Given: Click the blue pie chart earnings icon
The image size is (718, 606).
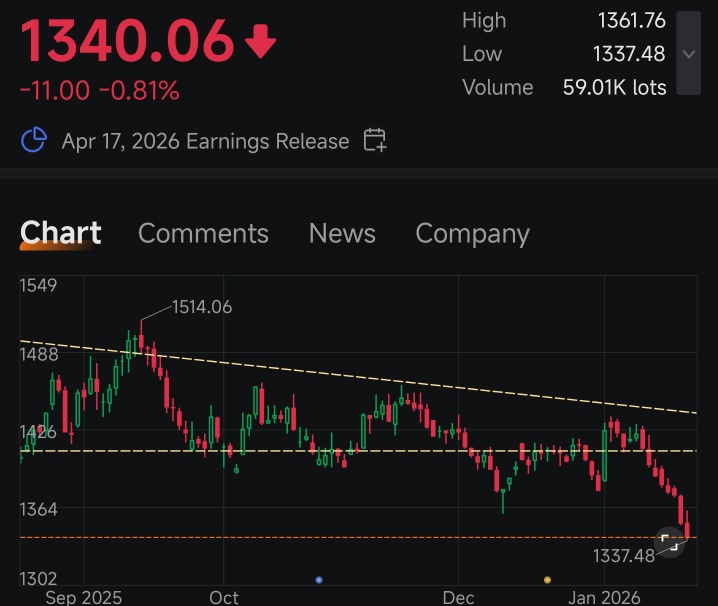Looking at the screenshot, I should [x=34, y=140].
